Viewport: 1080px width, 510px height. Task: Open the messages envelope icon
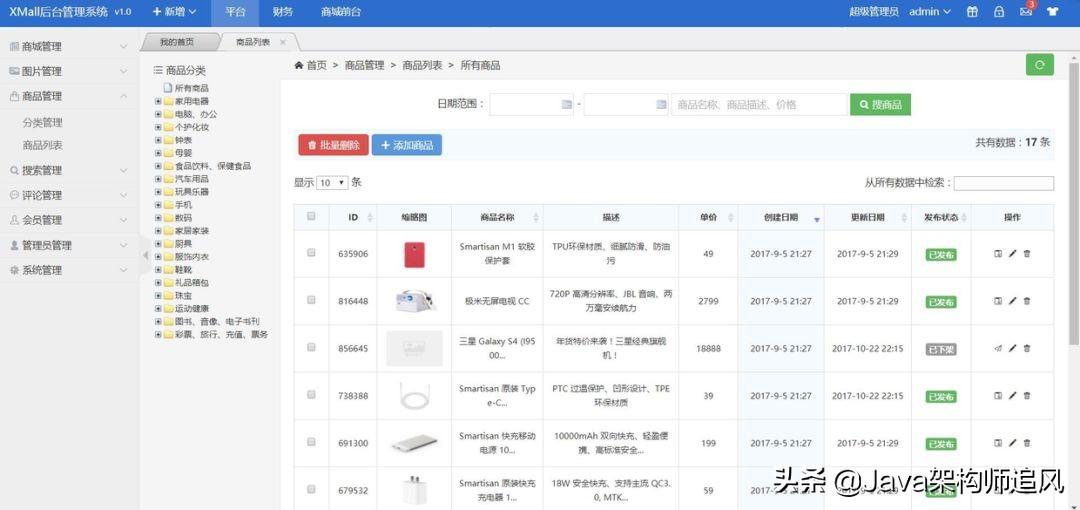1026,12
